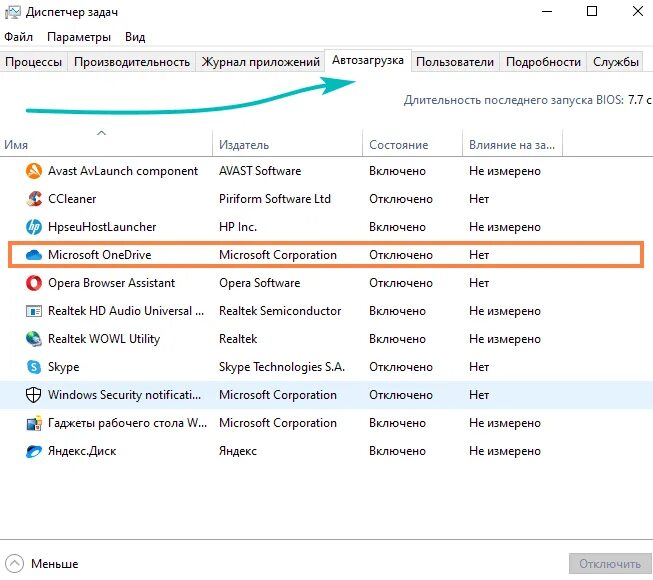This screenshot has height=580, width=653.
Task: Switch to the Пользователи tab
Action: (x=455, y=62)
